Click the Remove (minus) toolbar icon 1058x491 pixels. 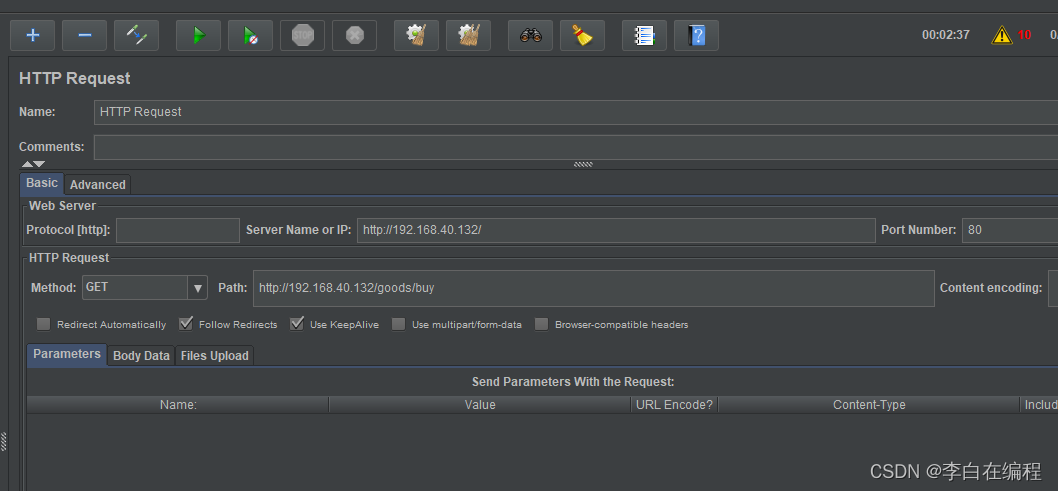[x=84, y=35]
